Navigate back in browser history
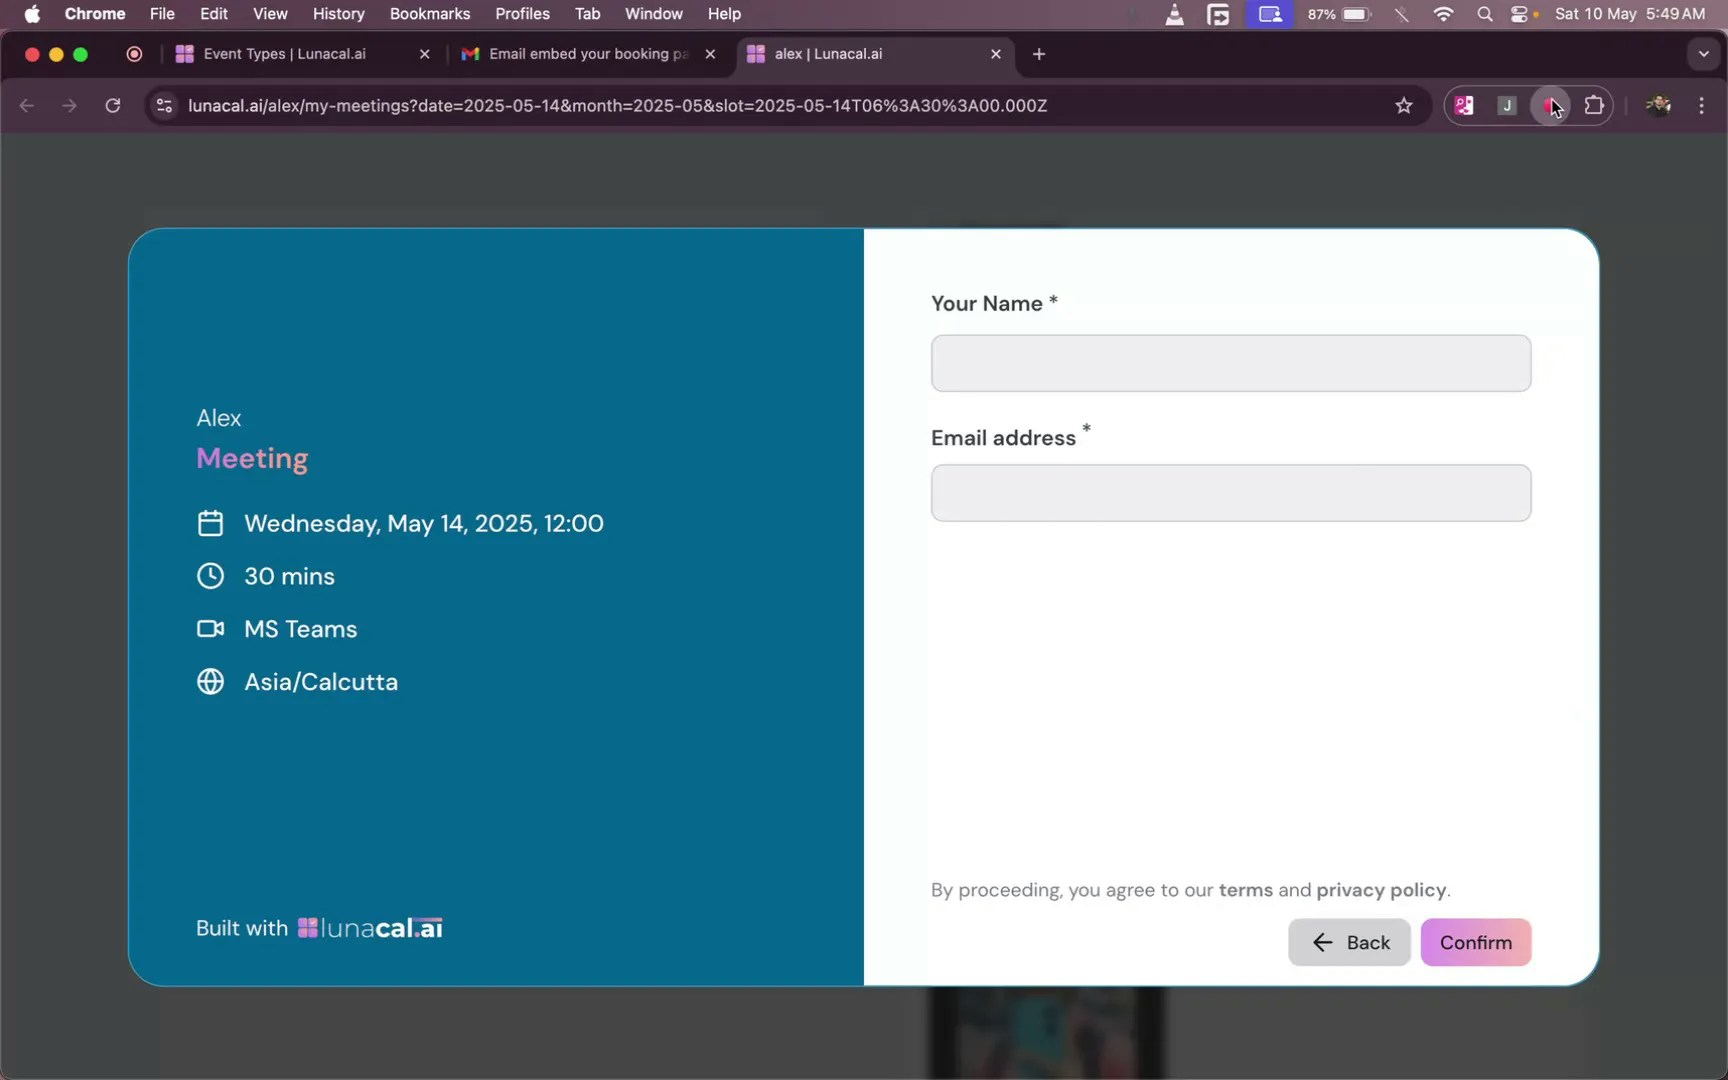 pos(27,105)
